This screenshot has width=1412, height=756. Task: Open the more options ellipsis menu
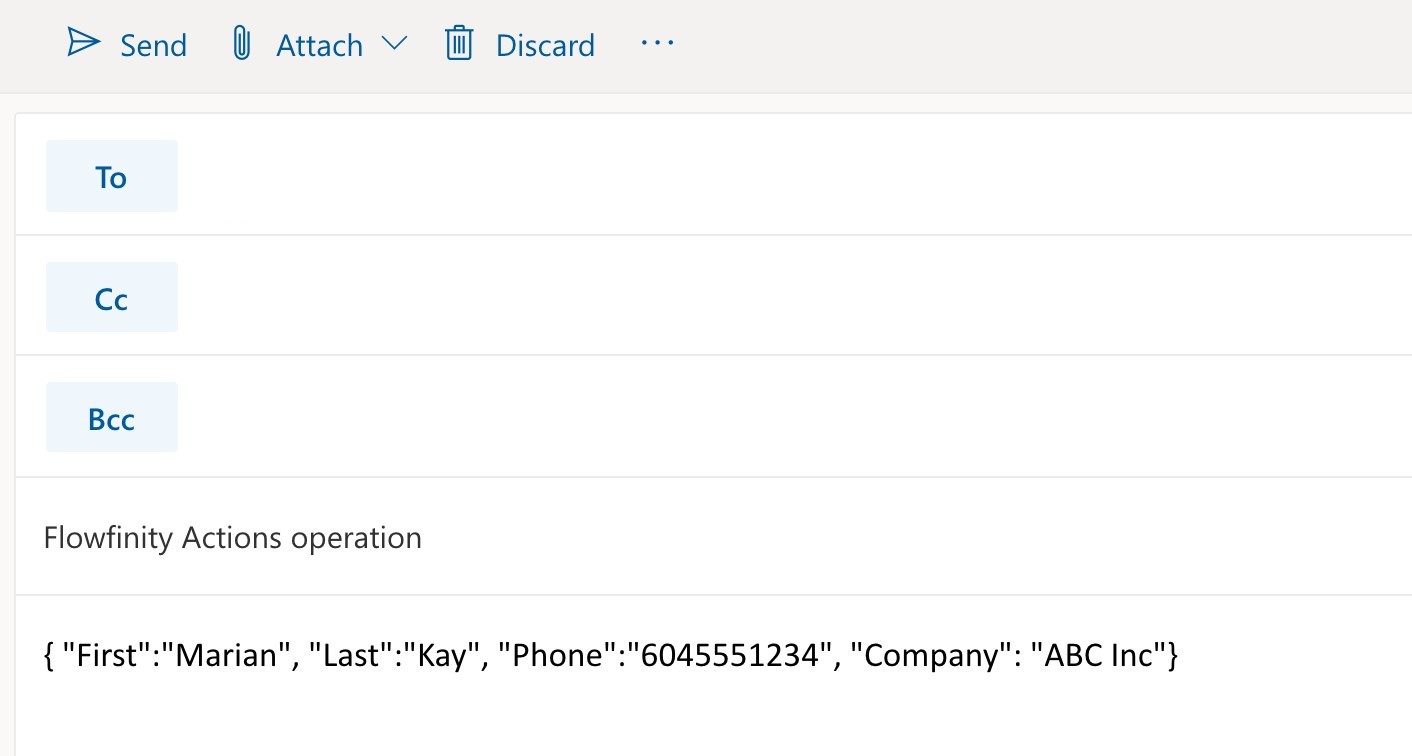(x=657, y=44)
